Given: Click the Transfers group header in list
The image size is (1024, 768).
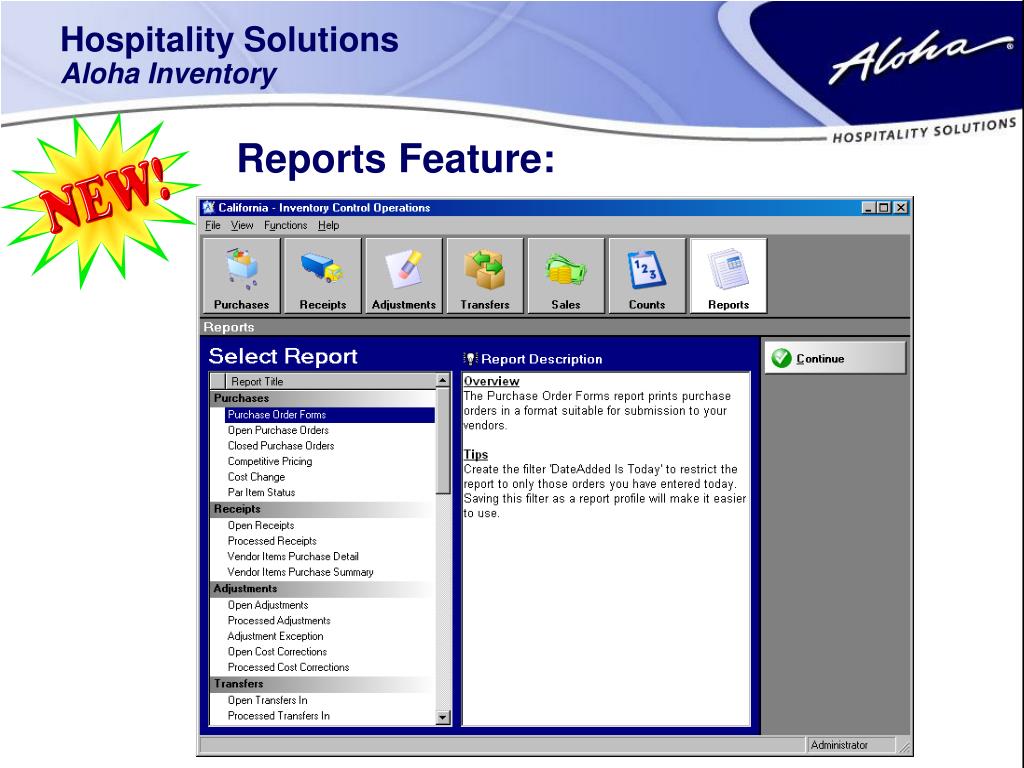Looking at the screenshot, I should 323,684.
